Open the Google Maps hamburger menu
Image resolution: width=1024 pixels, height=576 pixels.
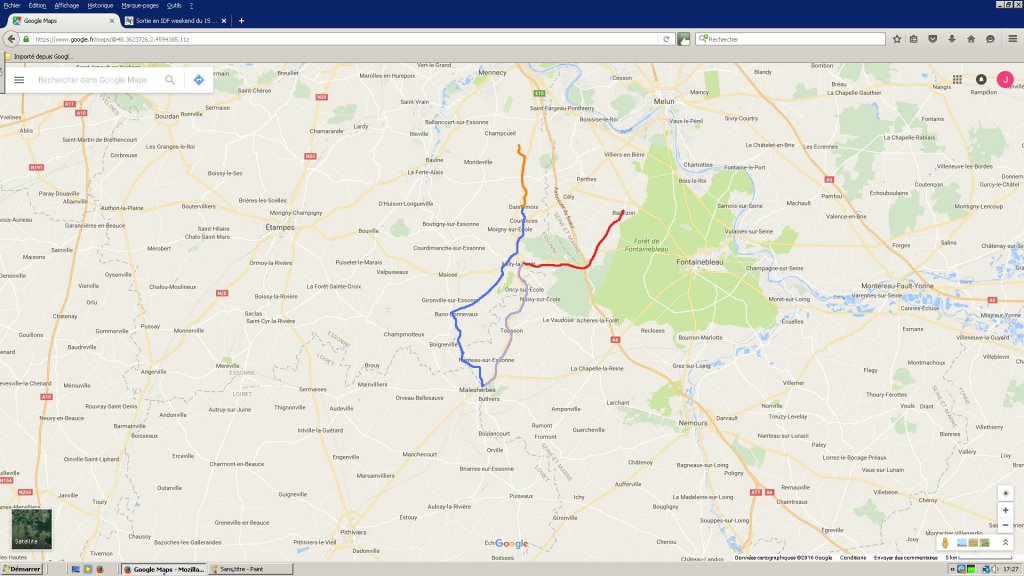pos(19,80)
